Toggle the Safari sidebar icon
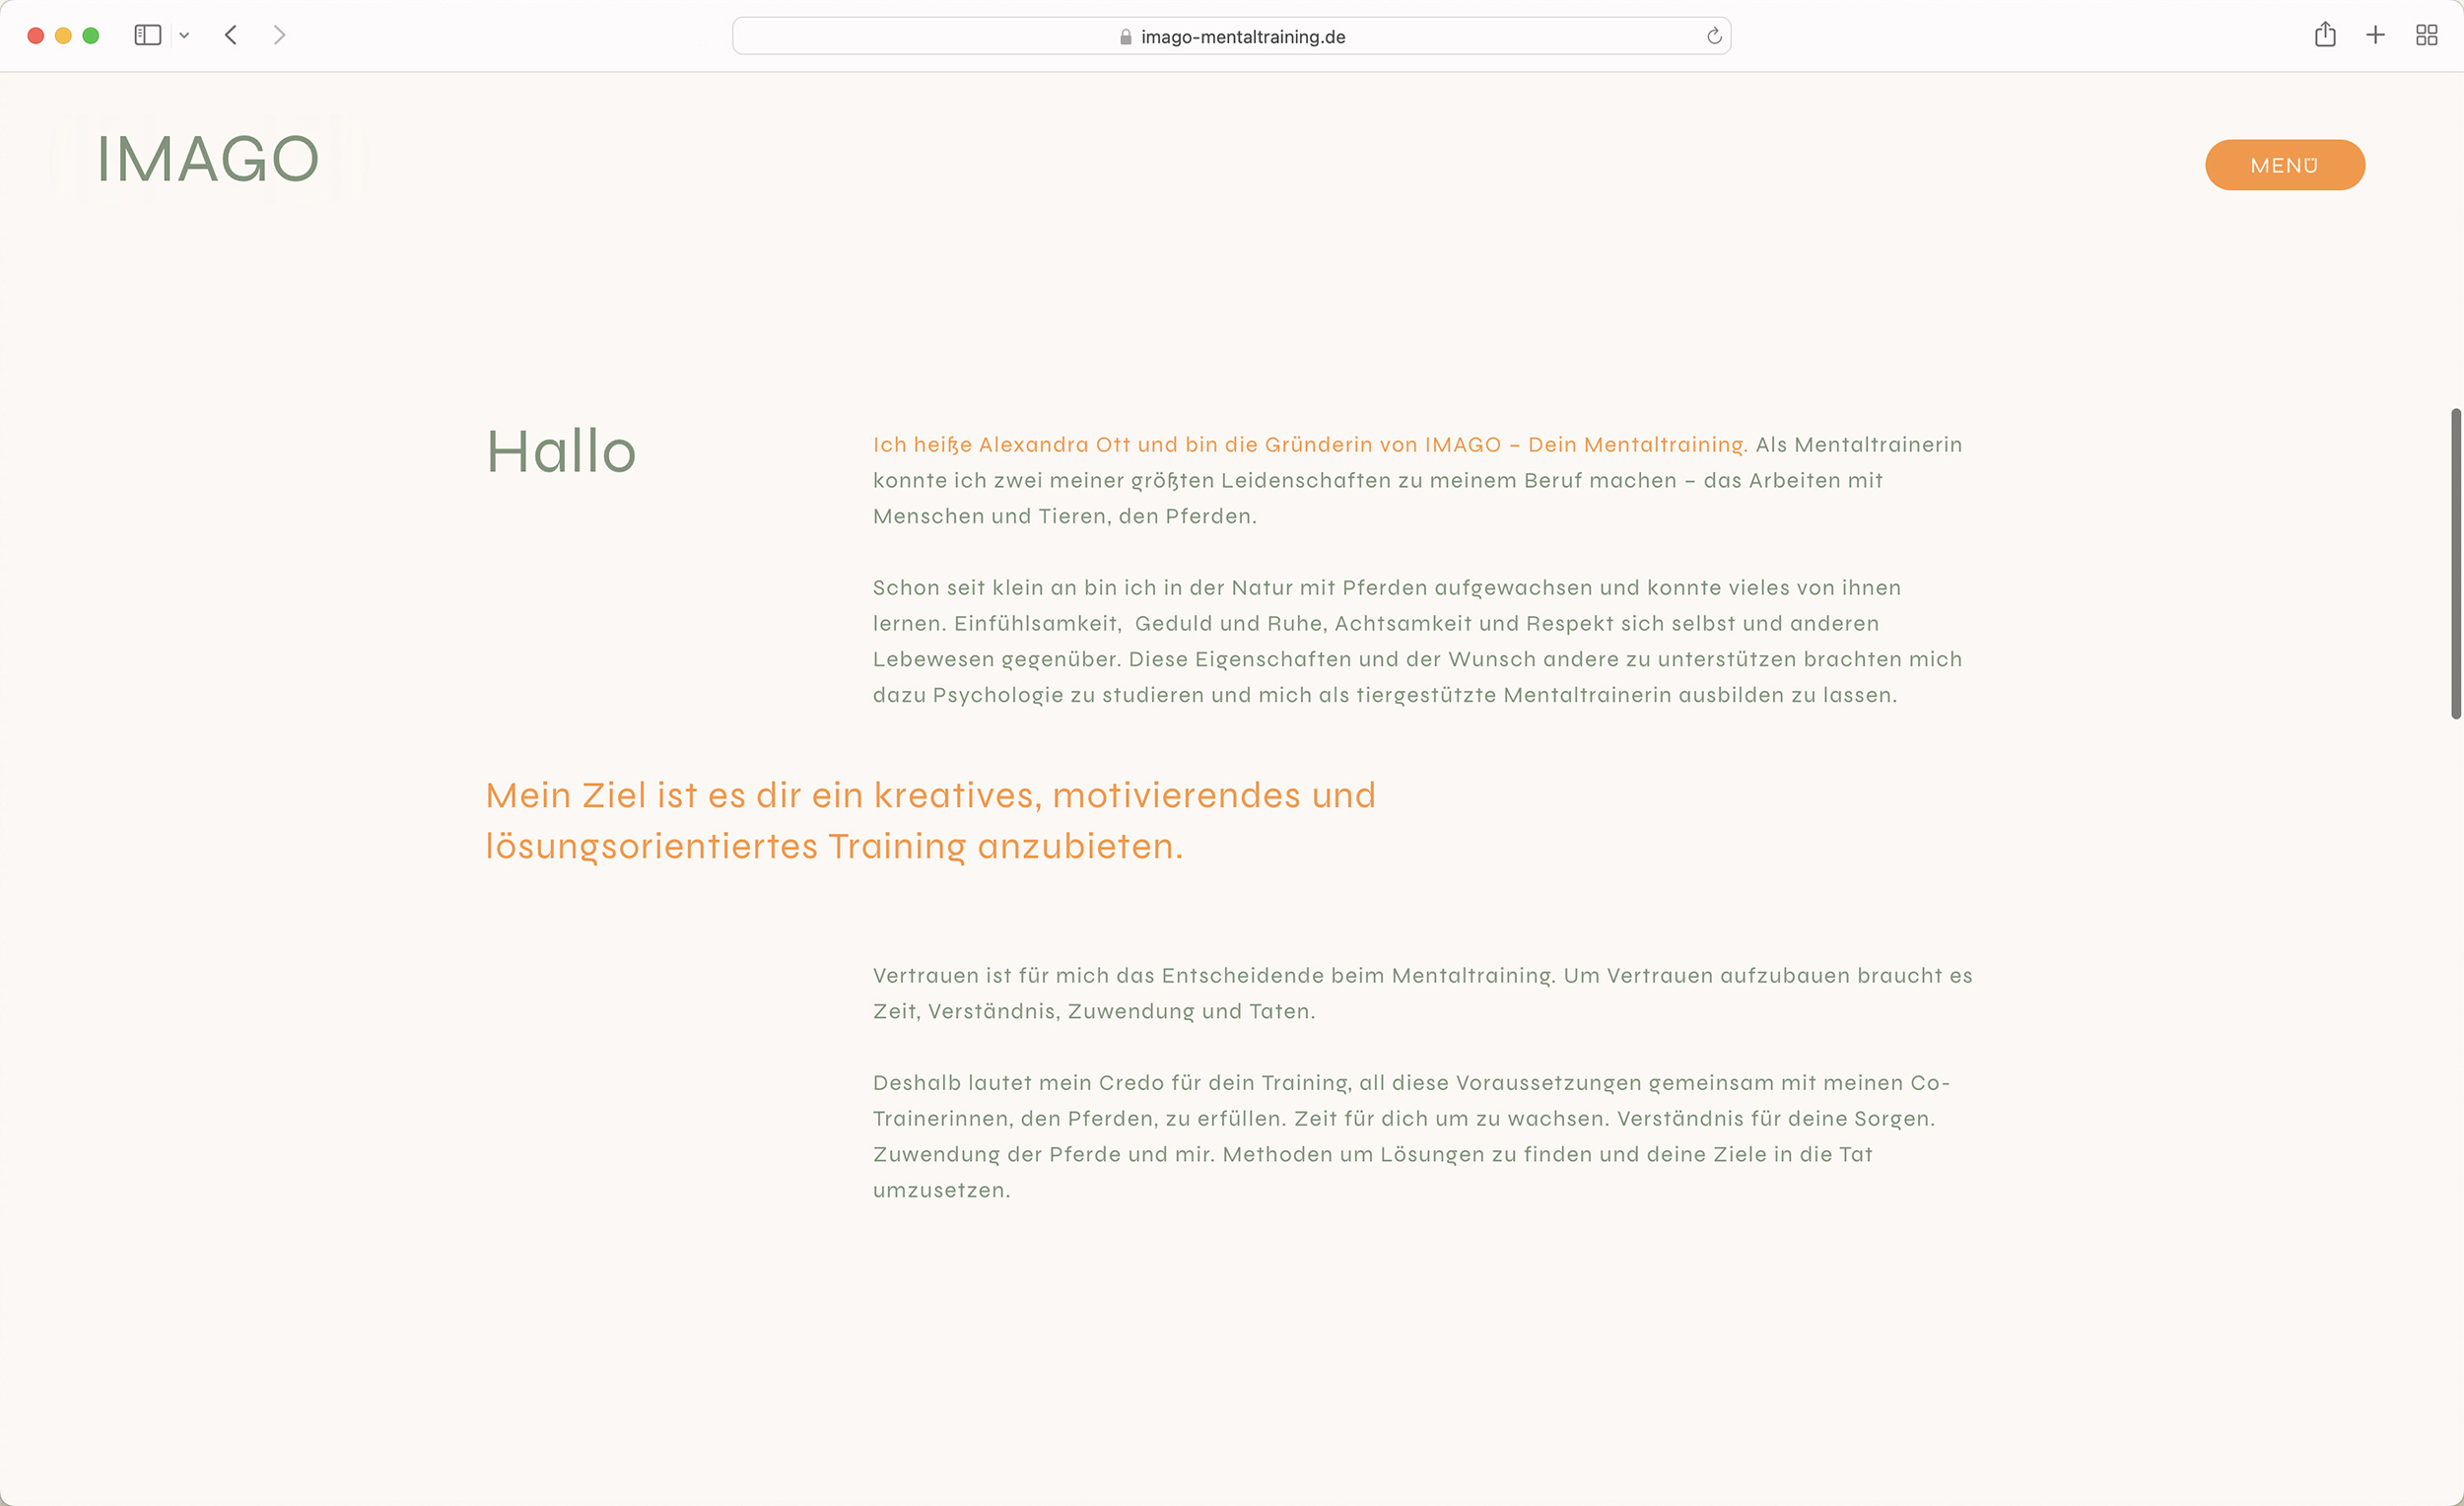Screen dimensions: 2464x1506 pos(148,36)
